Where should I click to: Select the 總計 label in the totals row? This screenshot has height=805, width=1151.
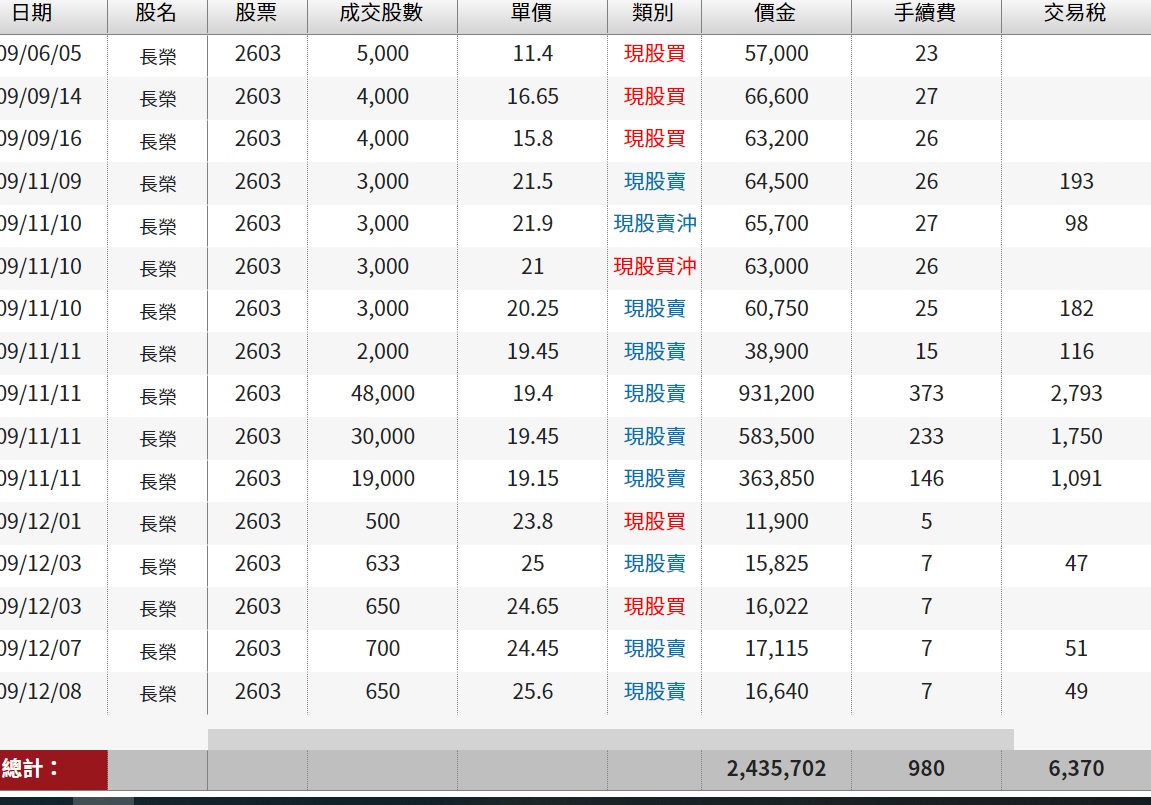coord(29,769)
